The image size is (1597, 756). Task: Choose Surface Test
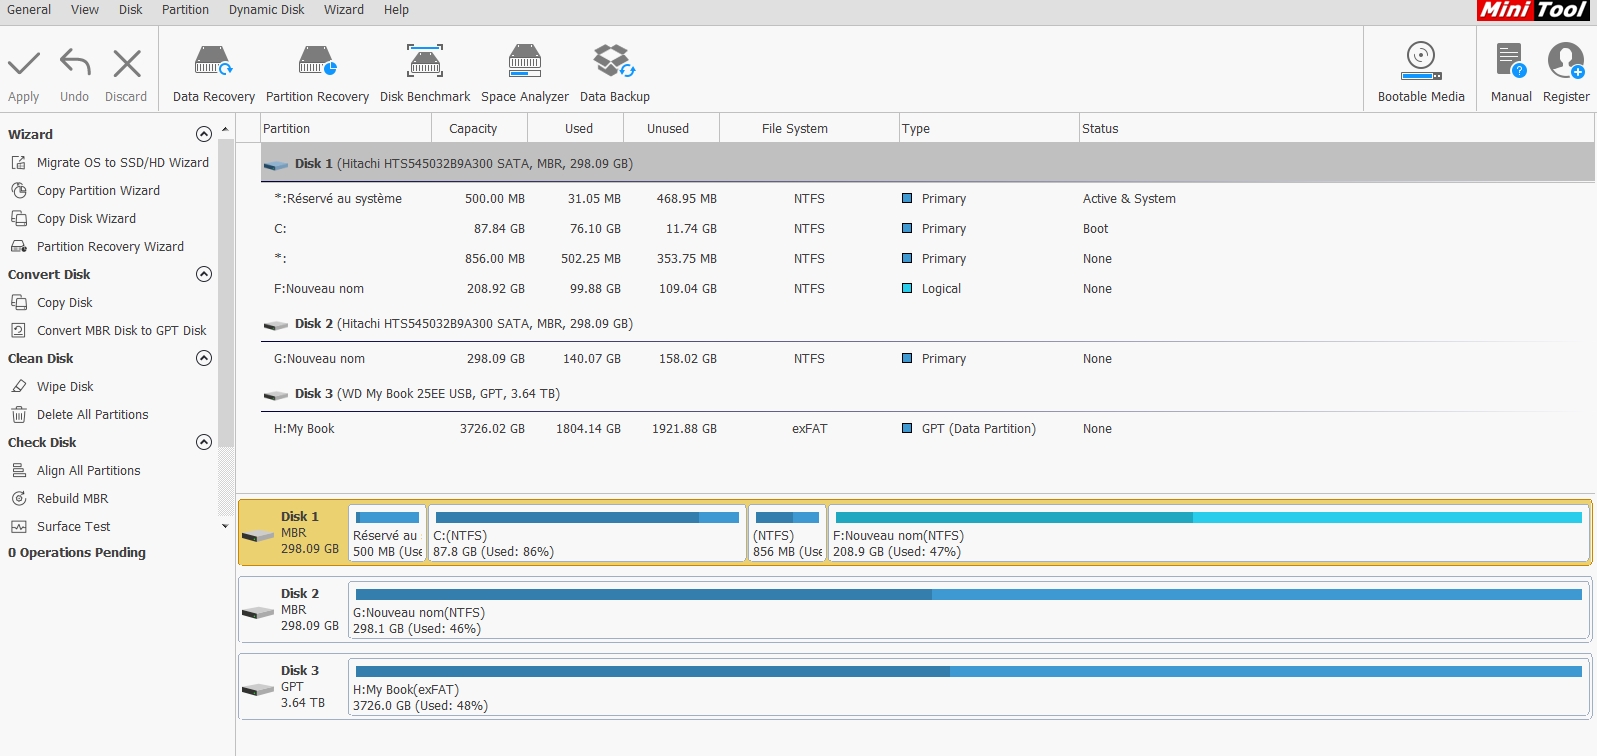click(x=73, y=526)
